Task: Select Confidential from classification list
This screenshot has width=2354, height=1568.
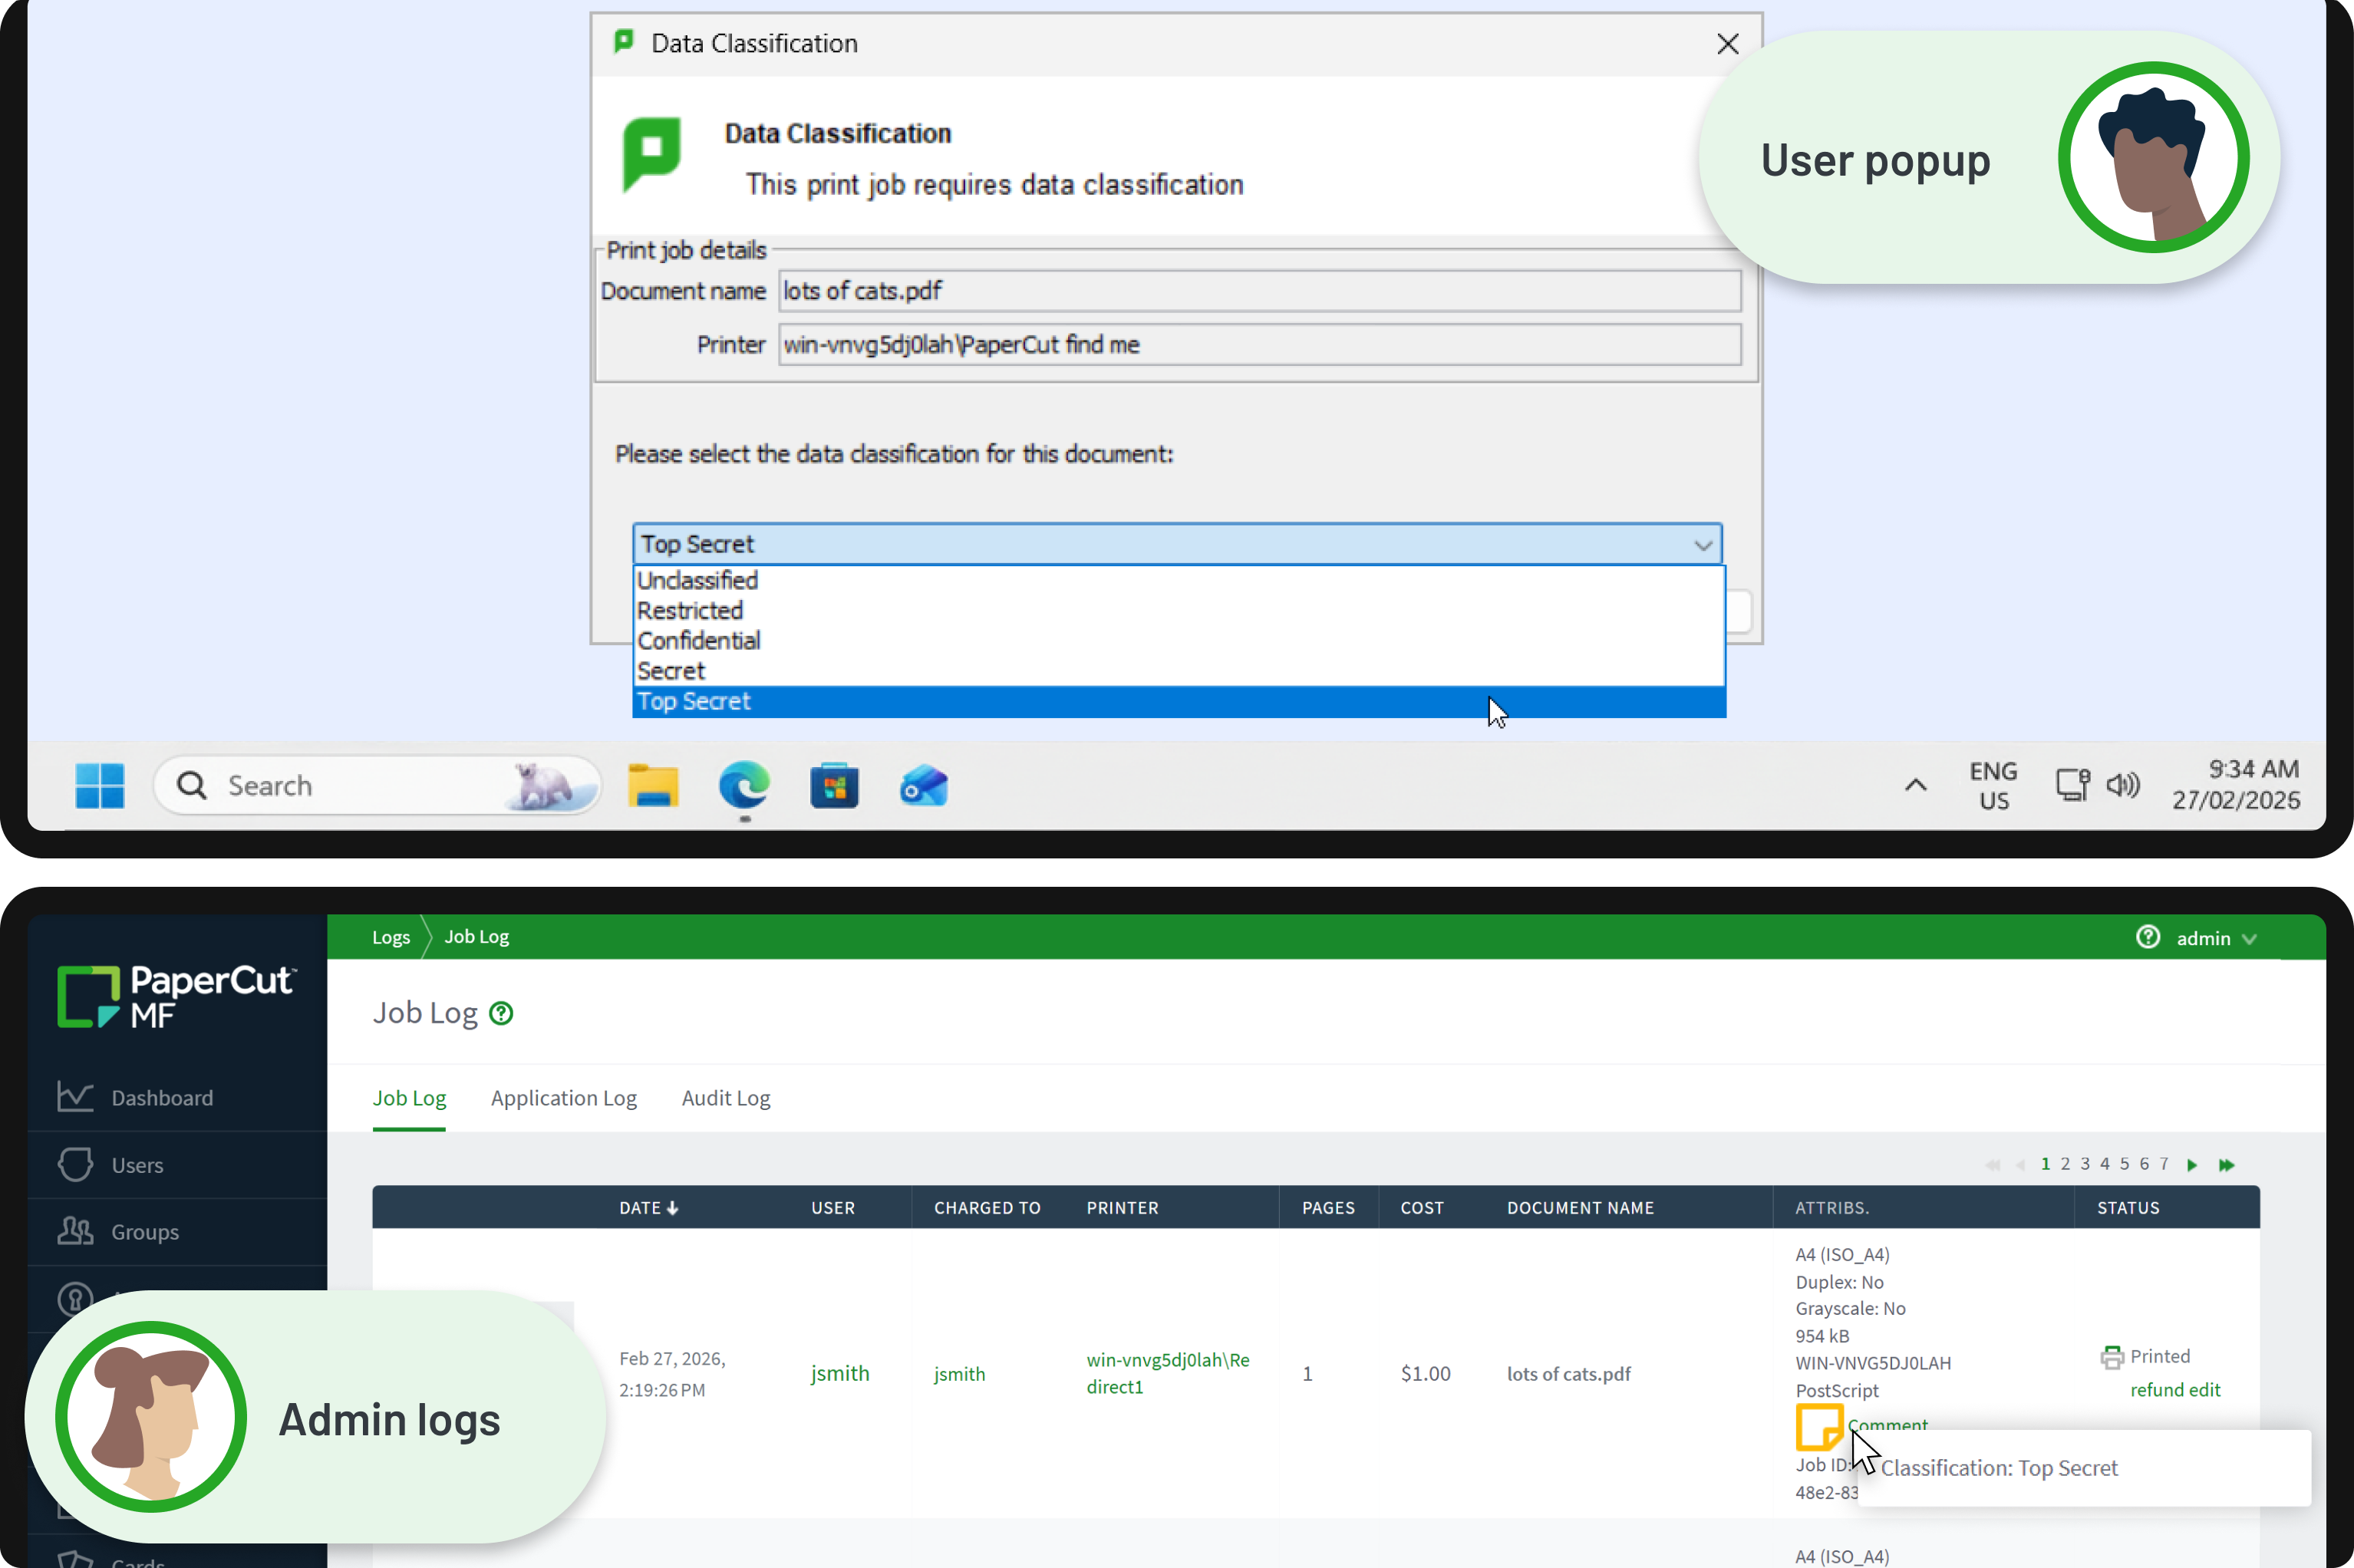Action: point(699,641)
